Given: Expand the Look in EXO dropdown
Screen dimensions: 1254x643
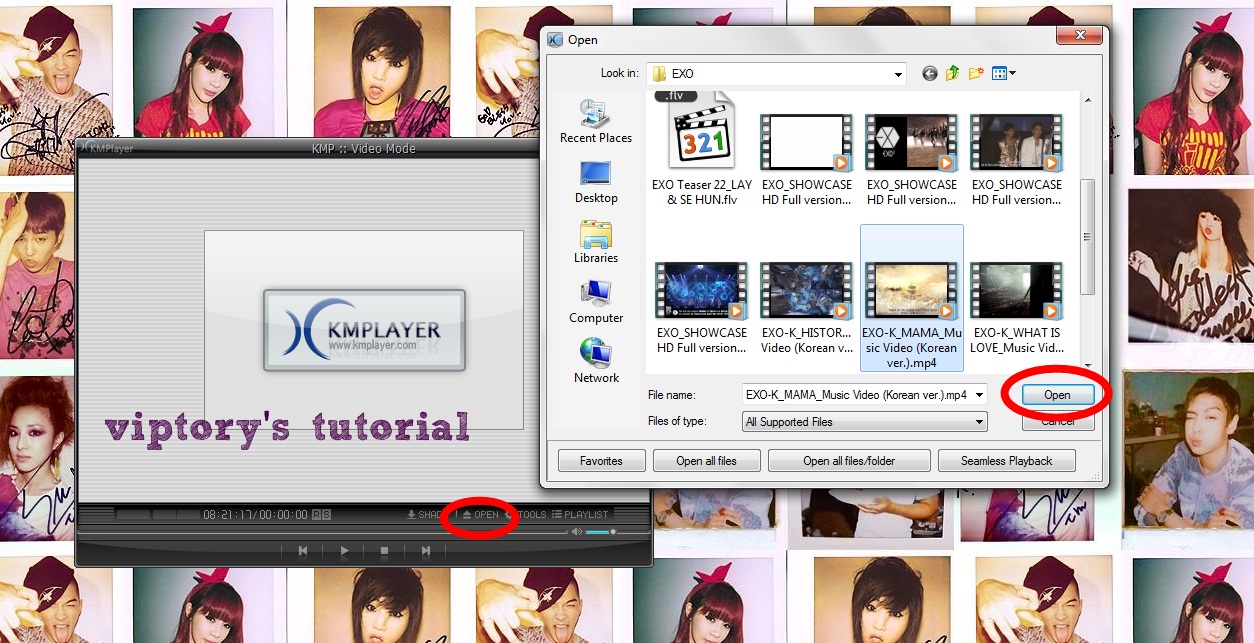Looking at the screenshot, I should pos(899,74).
